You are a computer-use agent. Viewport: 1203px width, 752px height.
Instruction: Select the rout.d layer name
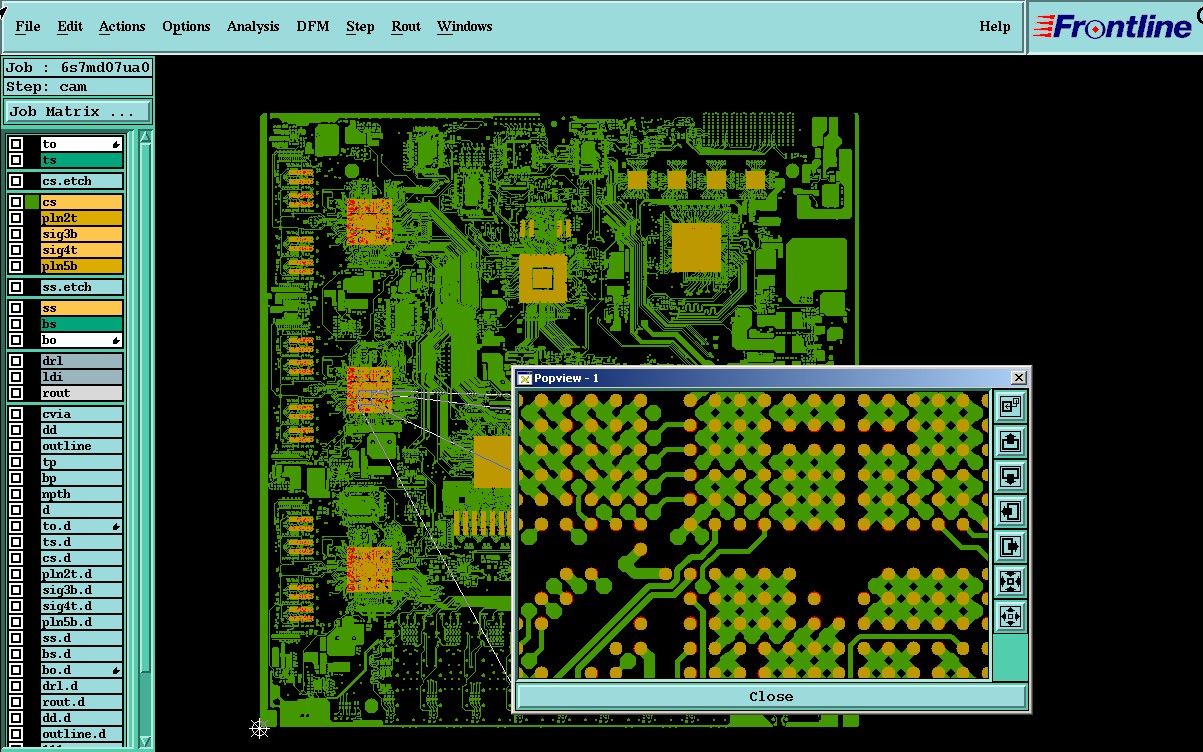click(x=81, y=702)
